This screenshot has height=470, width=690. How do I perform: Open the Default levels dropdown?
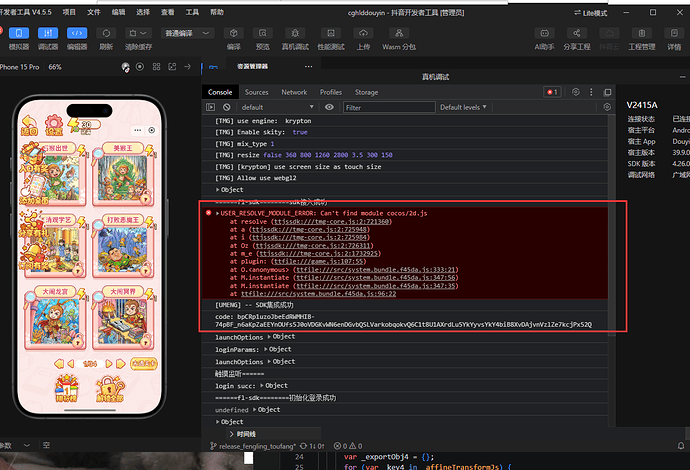pos(463,107)
